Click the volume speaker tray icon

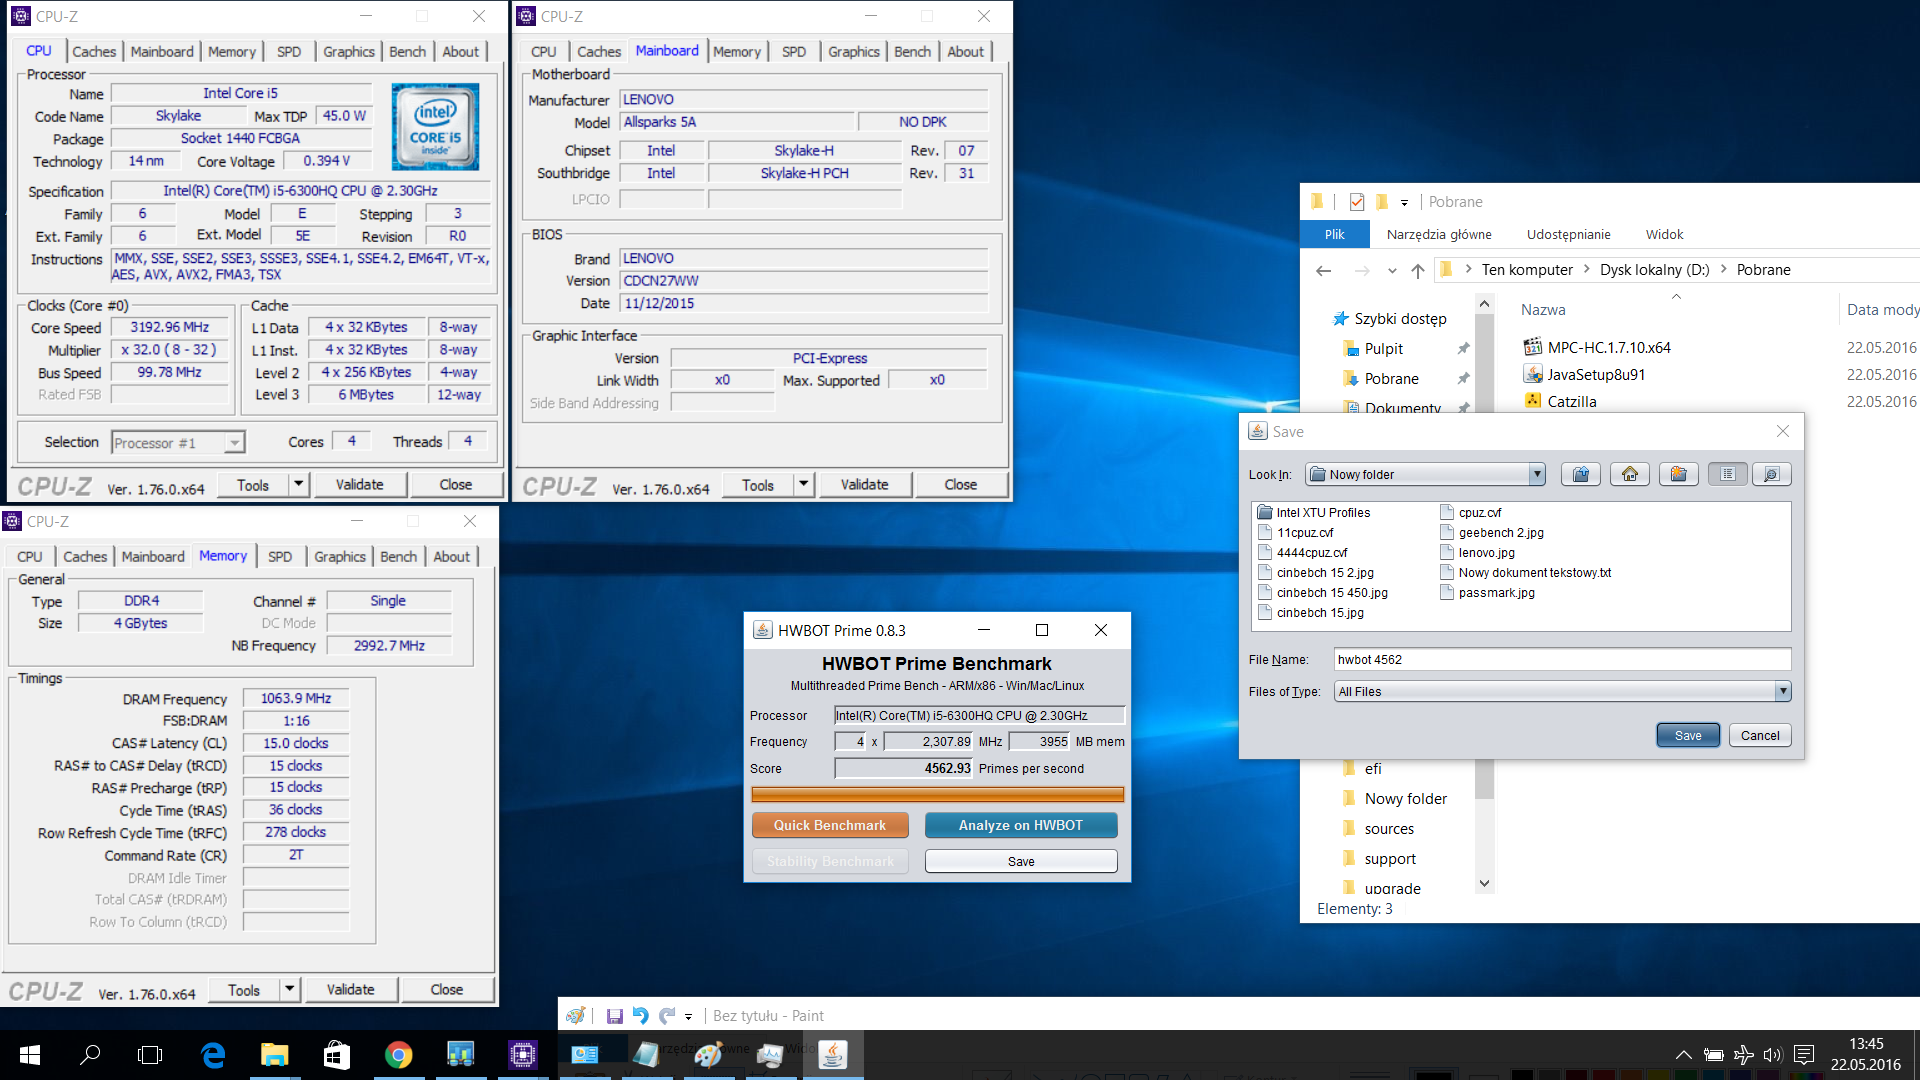[1773, 1055]
